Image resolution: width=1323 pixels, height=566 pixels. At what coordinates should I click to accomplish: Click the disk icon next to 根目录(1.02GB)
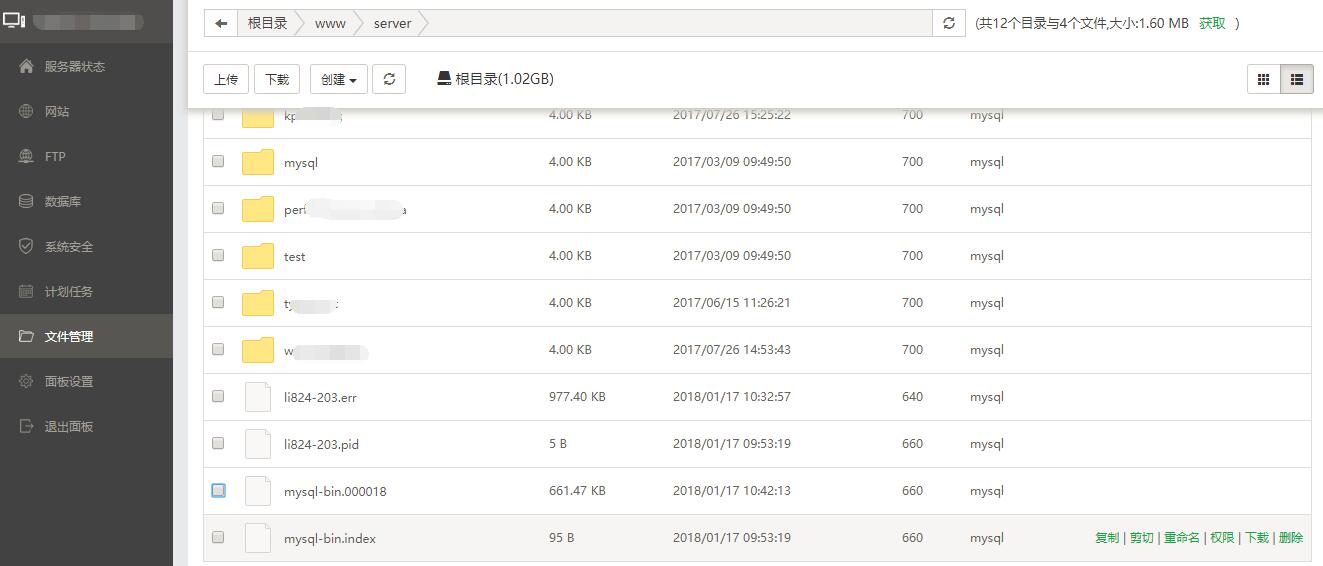pyautogui.click(x=444, y=78)
